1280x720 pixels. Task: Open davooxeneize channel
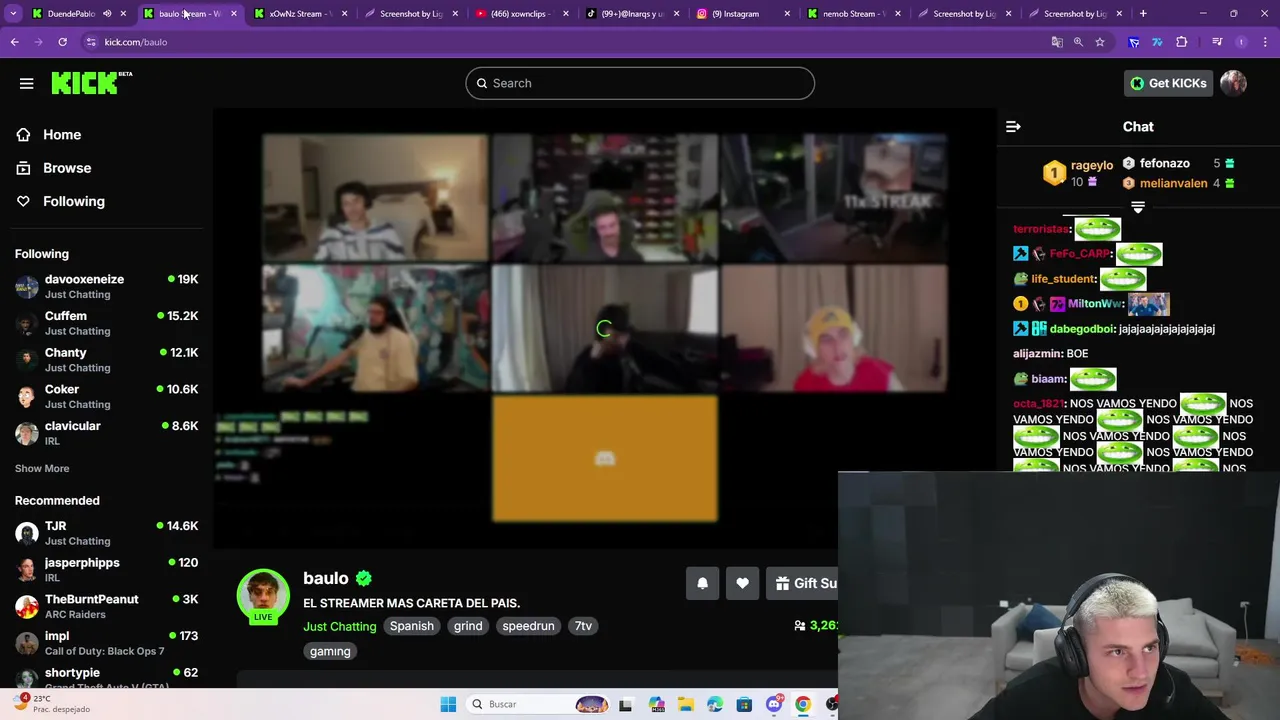[106, 286]
